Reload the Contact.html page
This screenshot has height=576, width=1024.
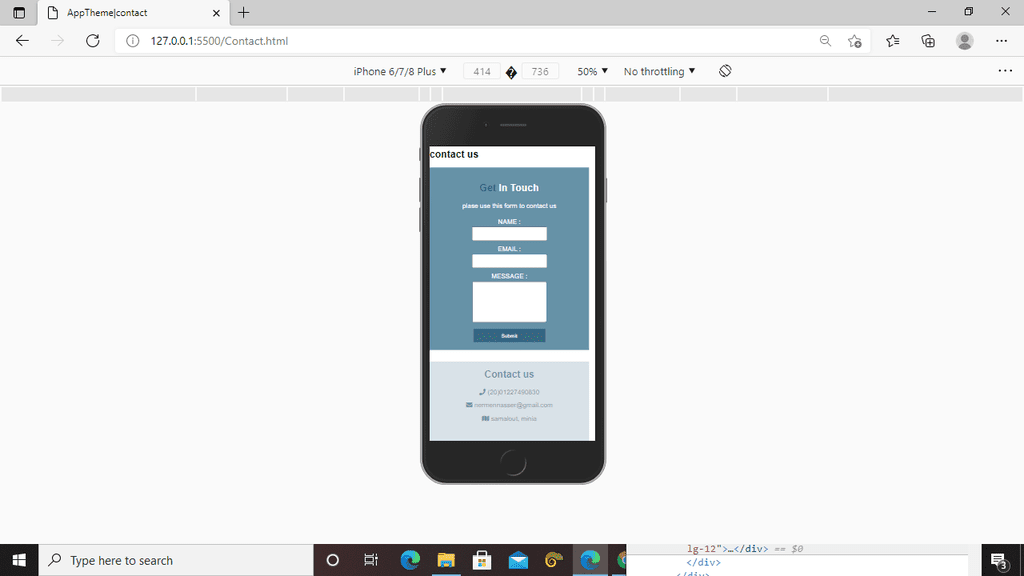[93, 40]
